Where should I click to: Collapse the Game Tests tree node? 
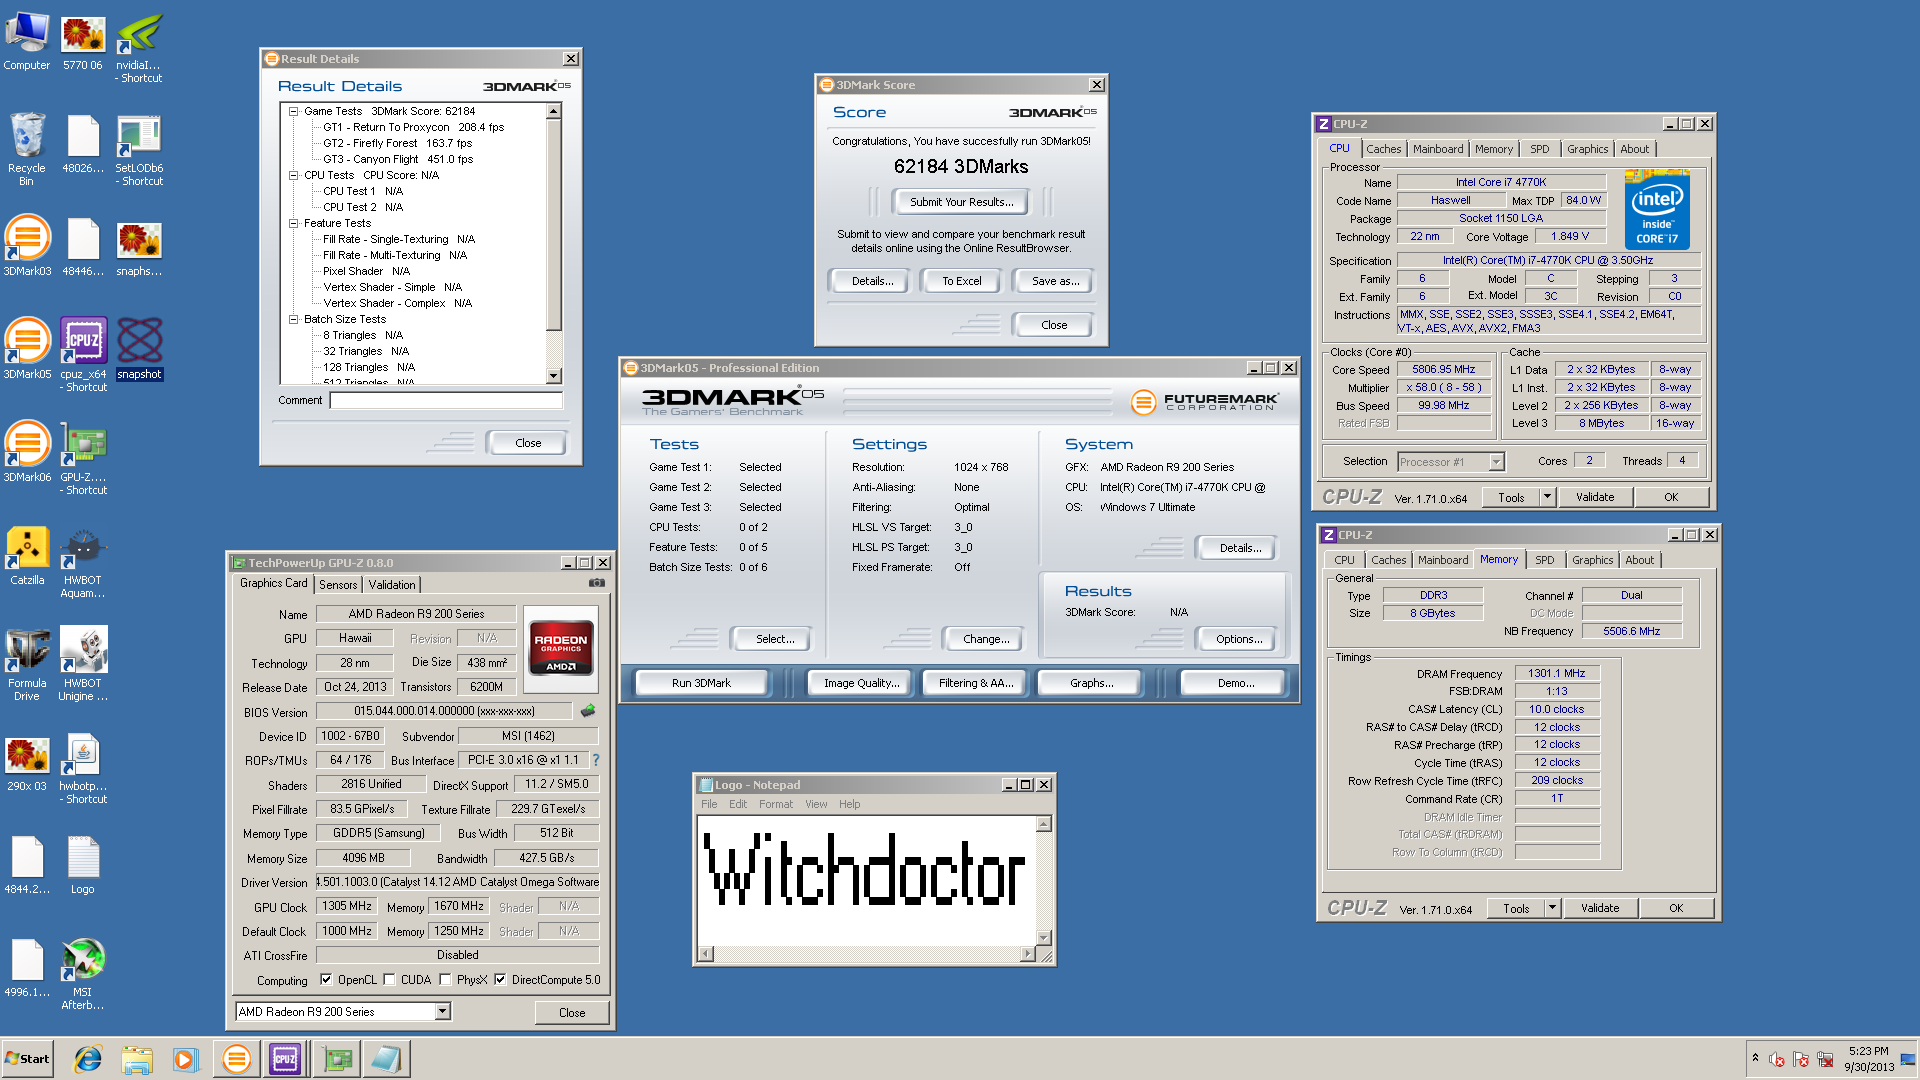tap(294, 112)
